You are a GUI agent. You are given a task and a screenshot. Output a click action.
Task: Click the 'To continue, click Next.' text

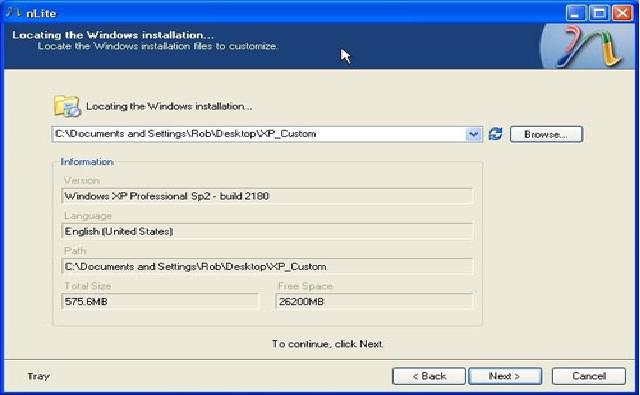[x=328, y=344]
